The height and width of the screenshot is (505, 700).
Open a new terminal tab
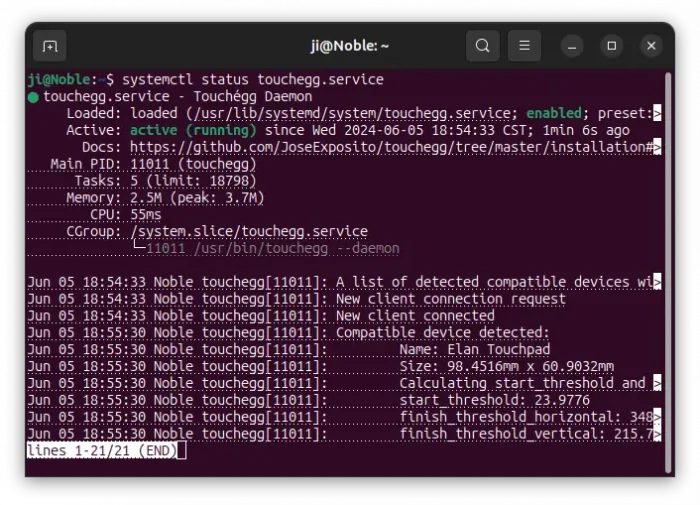pyautogui.click(x=50, y=46)
